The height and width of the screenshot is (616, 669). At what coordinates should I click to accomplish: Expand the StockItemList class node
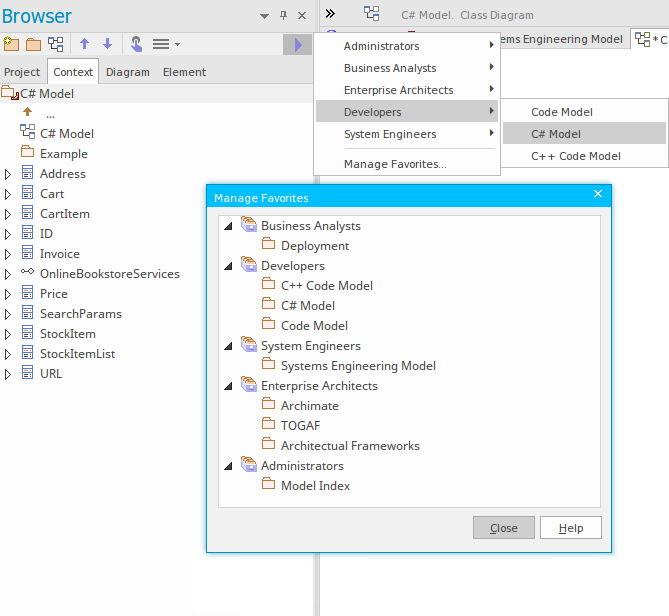[8, 354]
